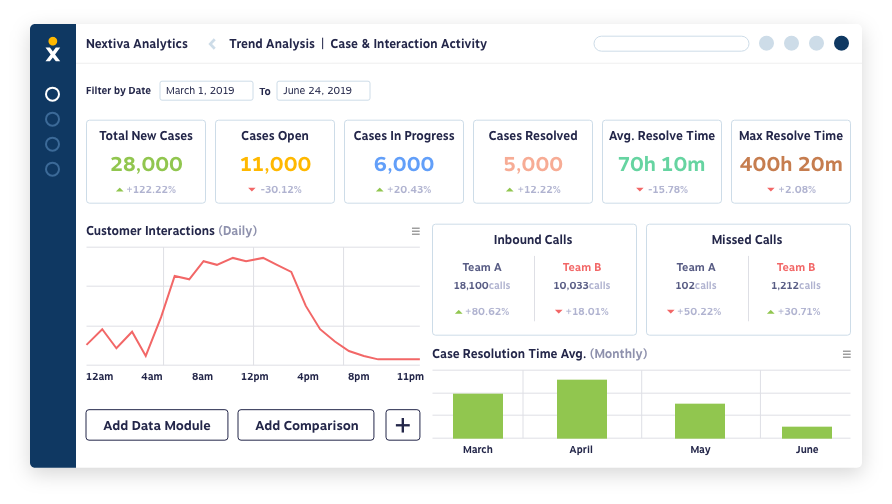The width and height of the screenshot is (892, 504).
Task: Click Case & Interaction Activity breadcrumb
Action: point(408,44)
